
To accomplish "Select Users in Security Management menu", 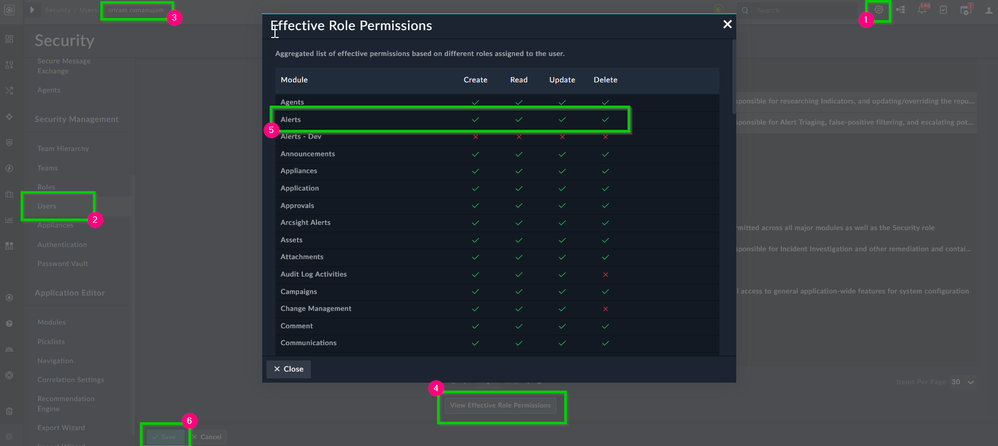I will [x=47, y=206].
